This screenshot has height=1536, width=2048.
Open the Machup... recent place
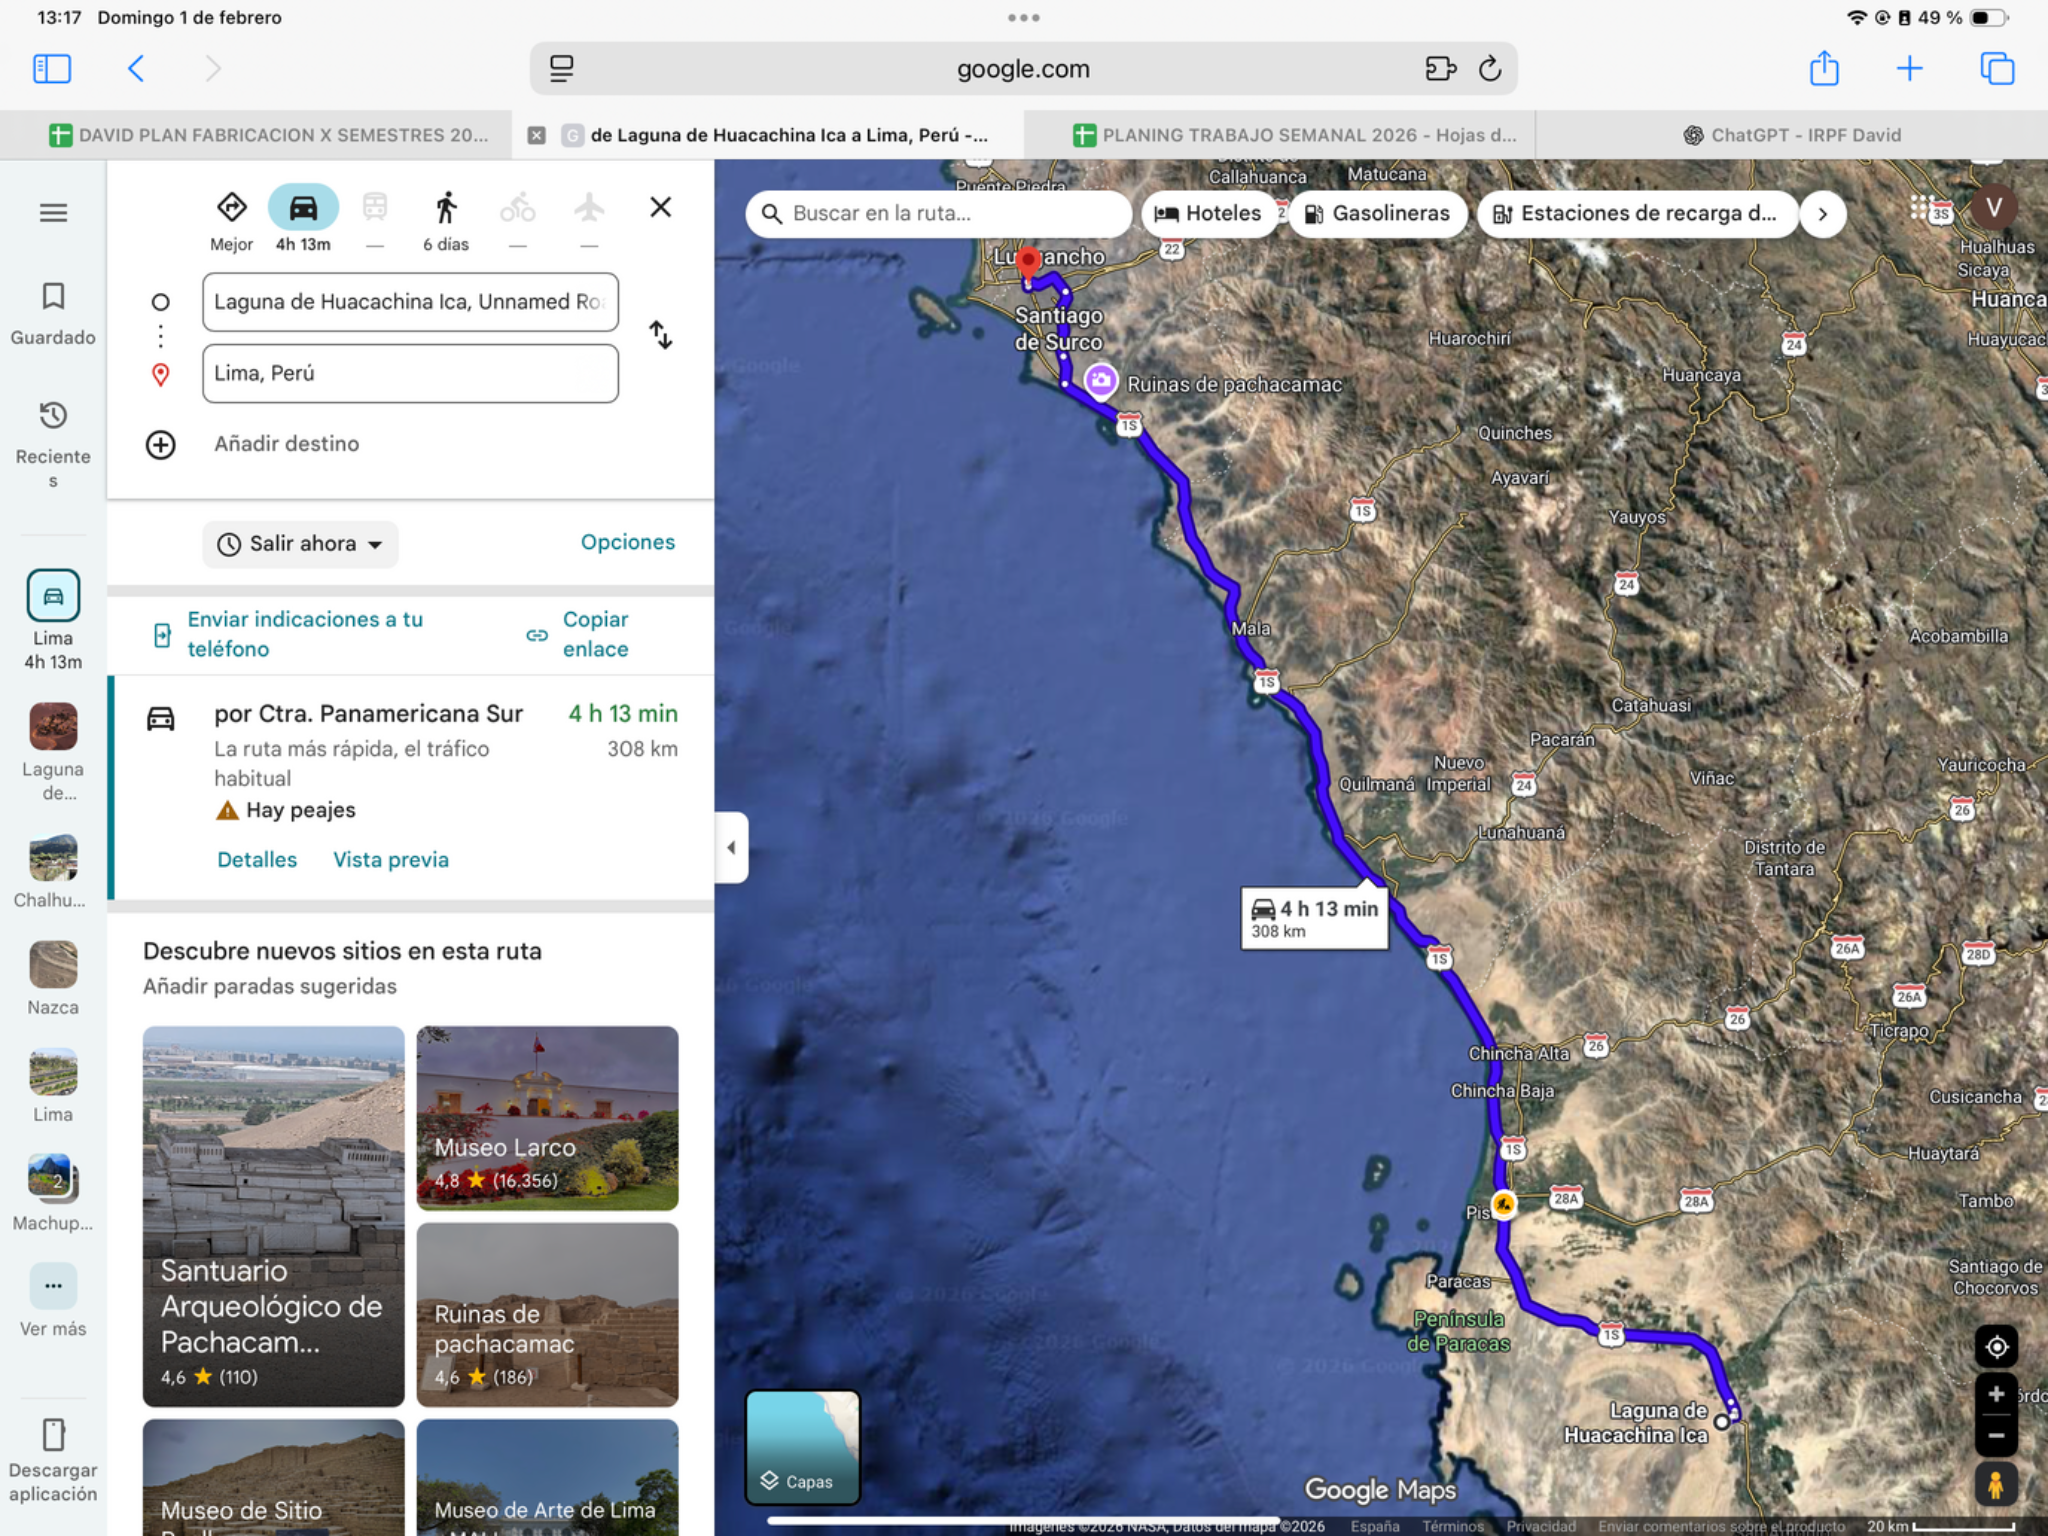53,1192
